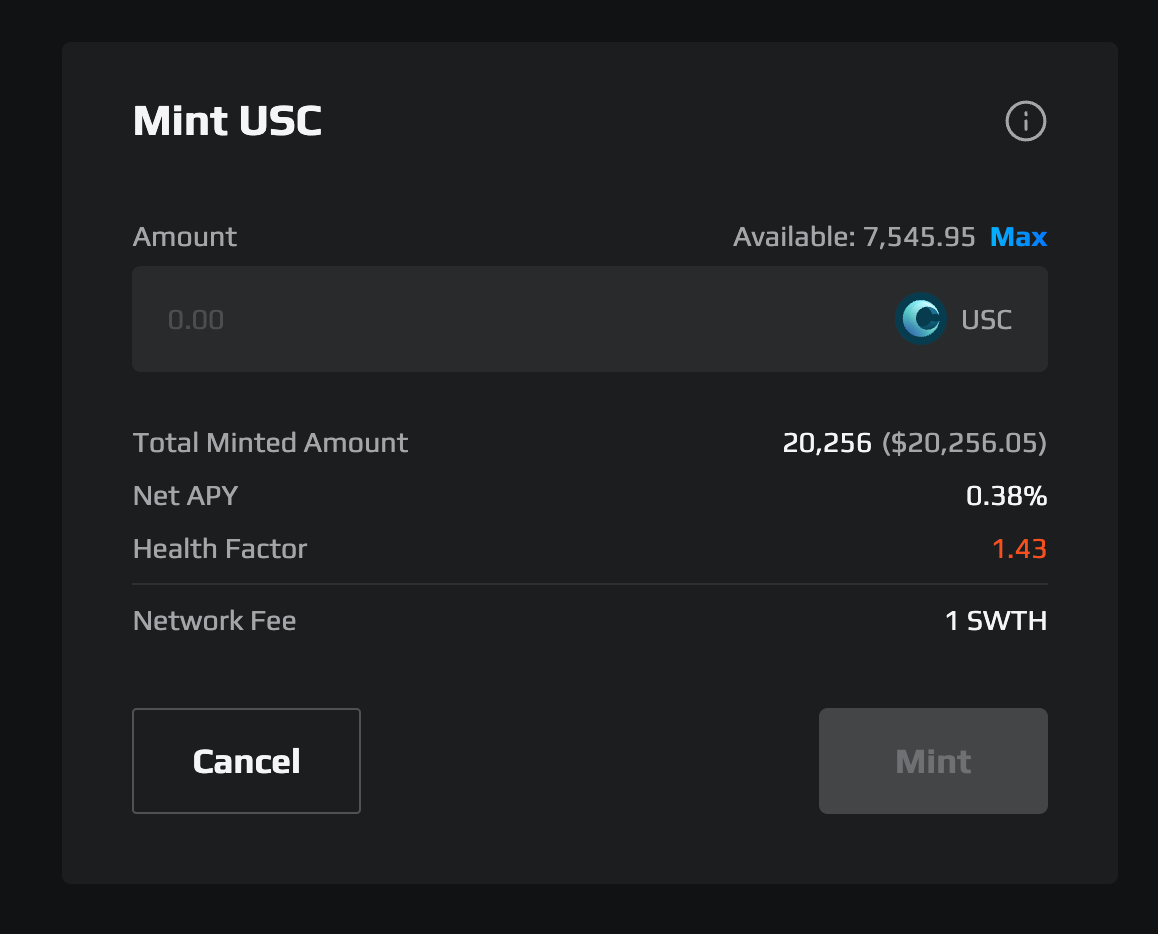The width and height of the screenshot is (1158, 934).
Task: Click the disabled Mint button
Action: coord(933,761)
